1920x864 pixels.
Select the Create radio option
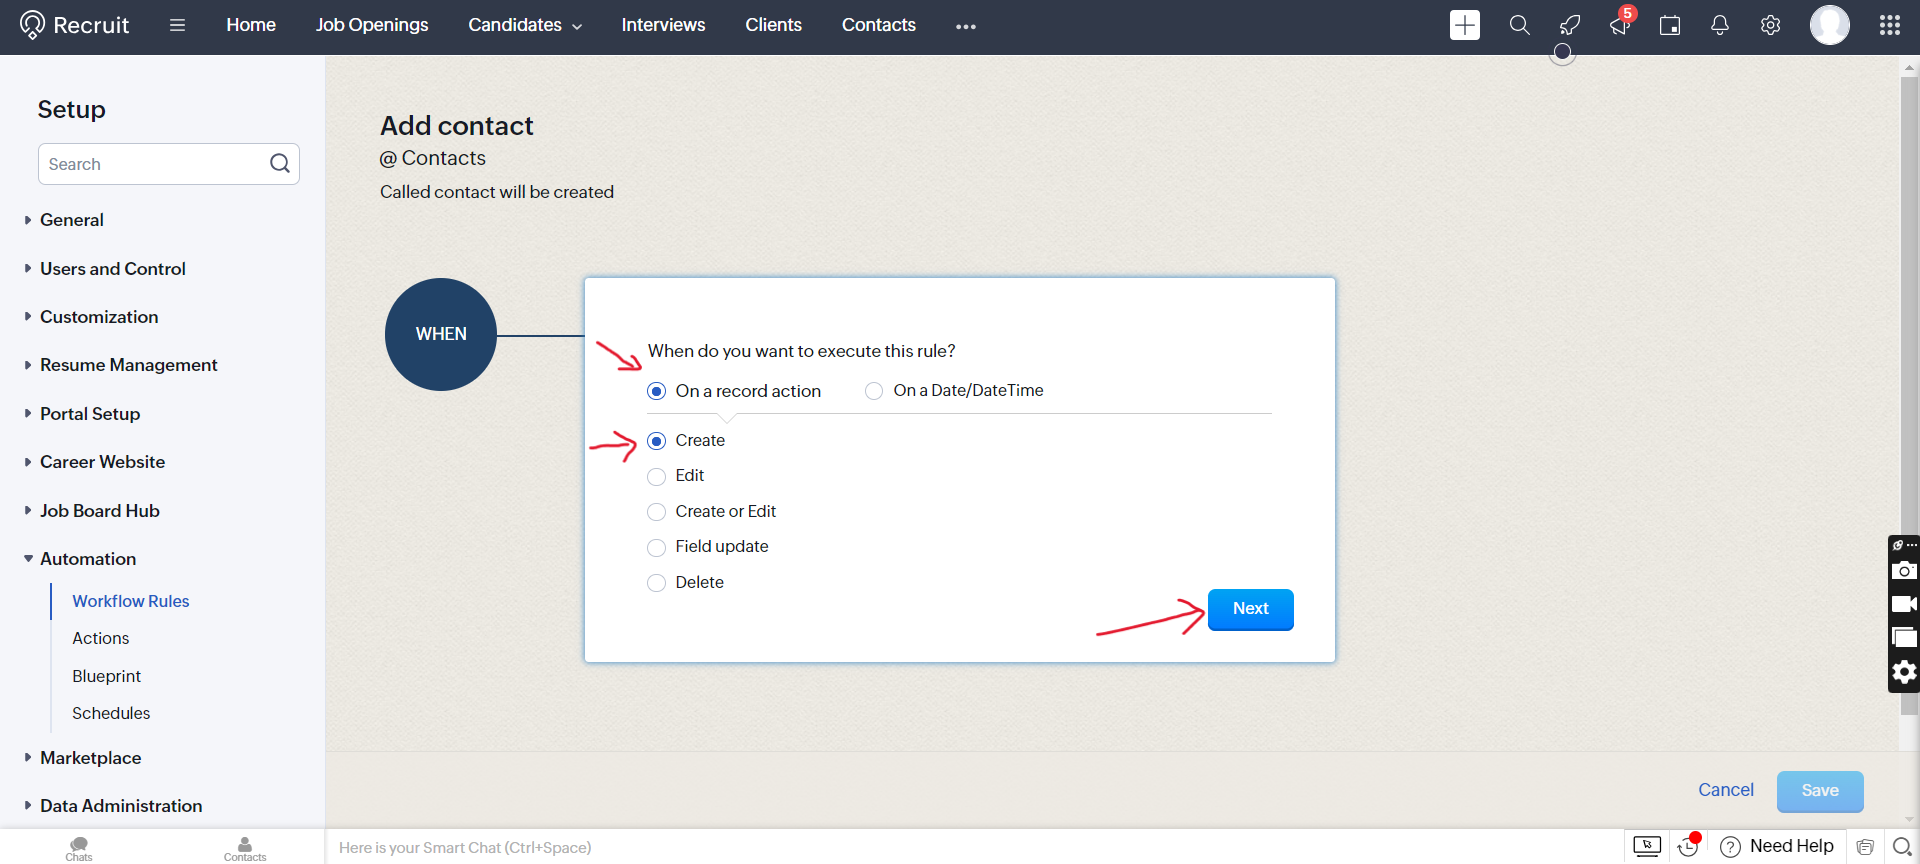click(657, 441)
